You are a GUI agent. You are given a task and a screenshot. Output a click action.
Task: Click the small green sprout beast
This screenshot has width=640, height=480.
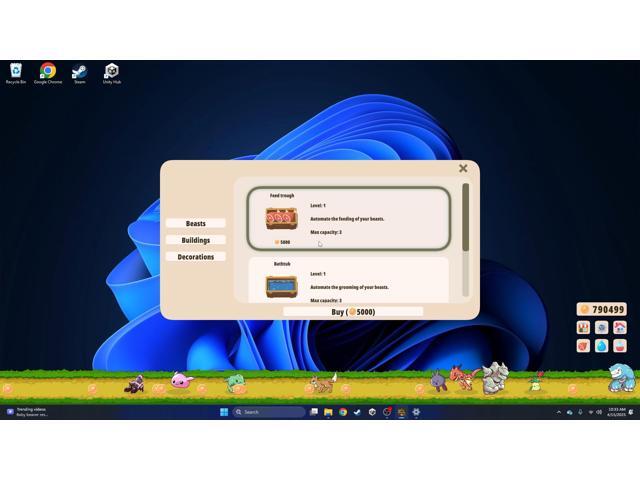pos(536,382)
